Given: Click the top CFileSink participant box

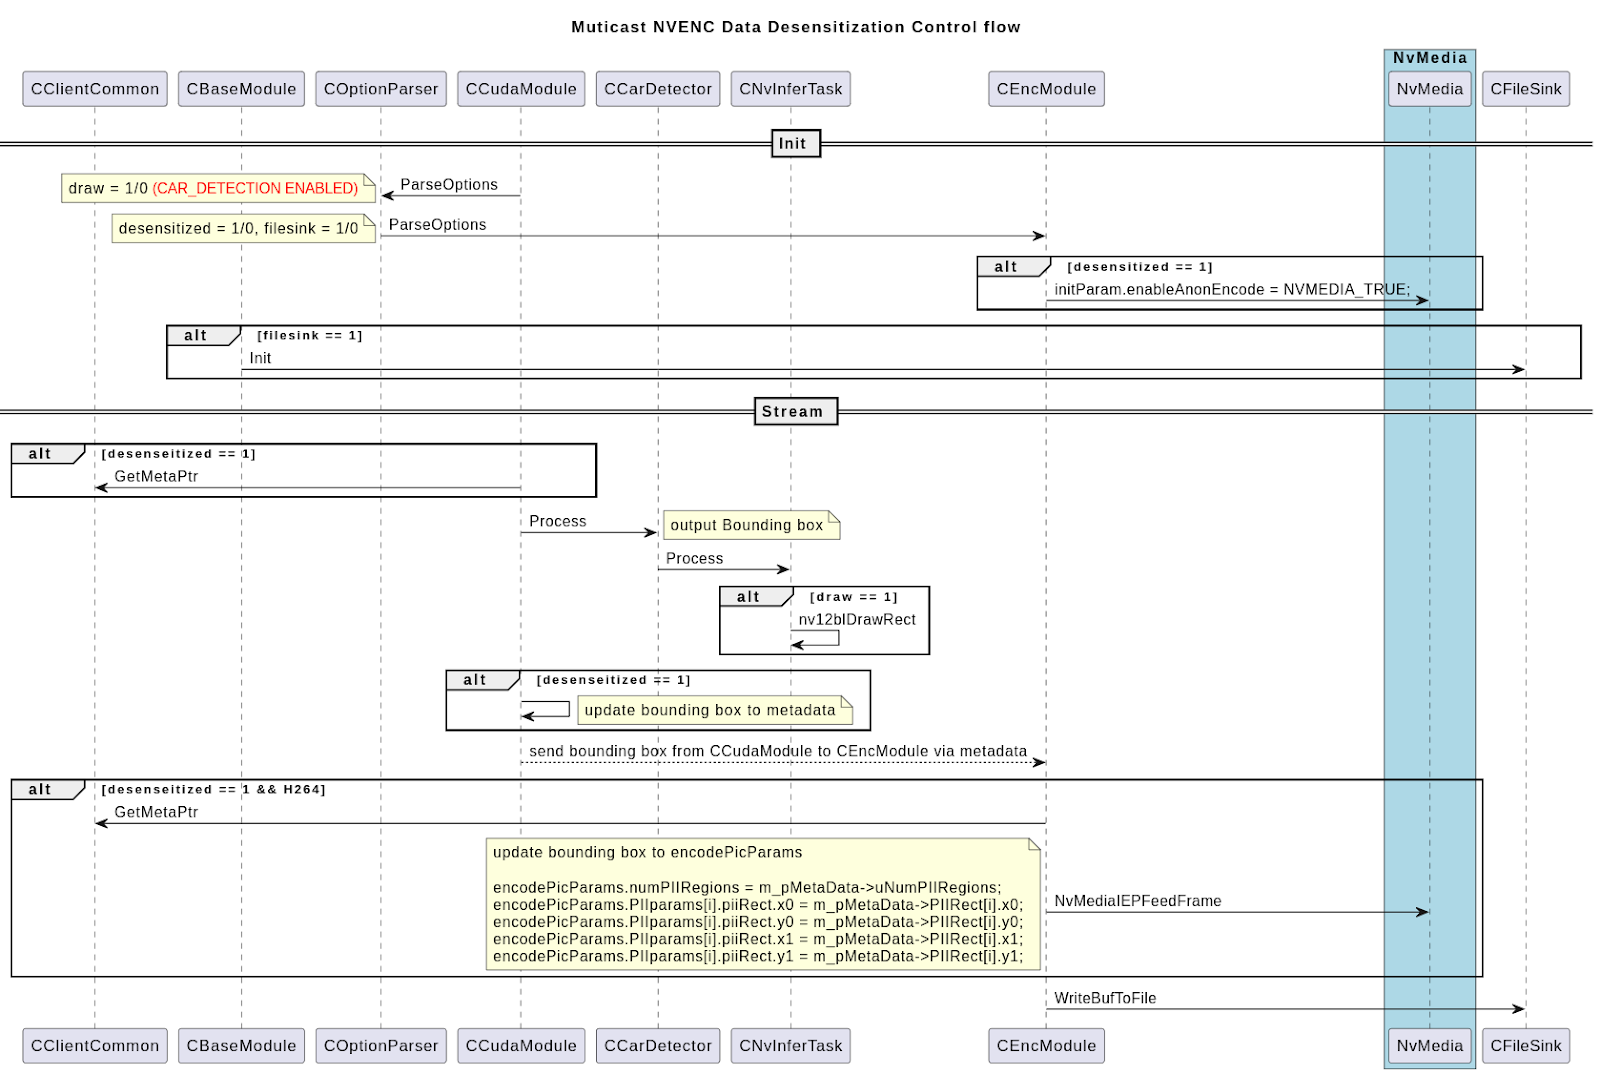Looking at the screenshot, I should pyautogui.click(x=1526, y=89).
